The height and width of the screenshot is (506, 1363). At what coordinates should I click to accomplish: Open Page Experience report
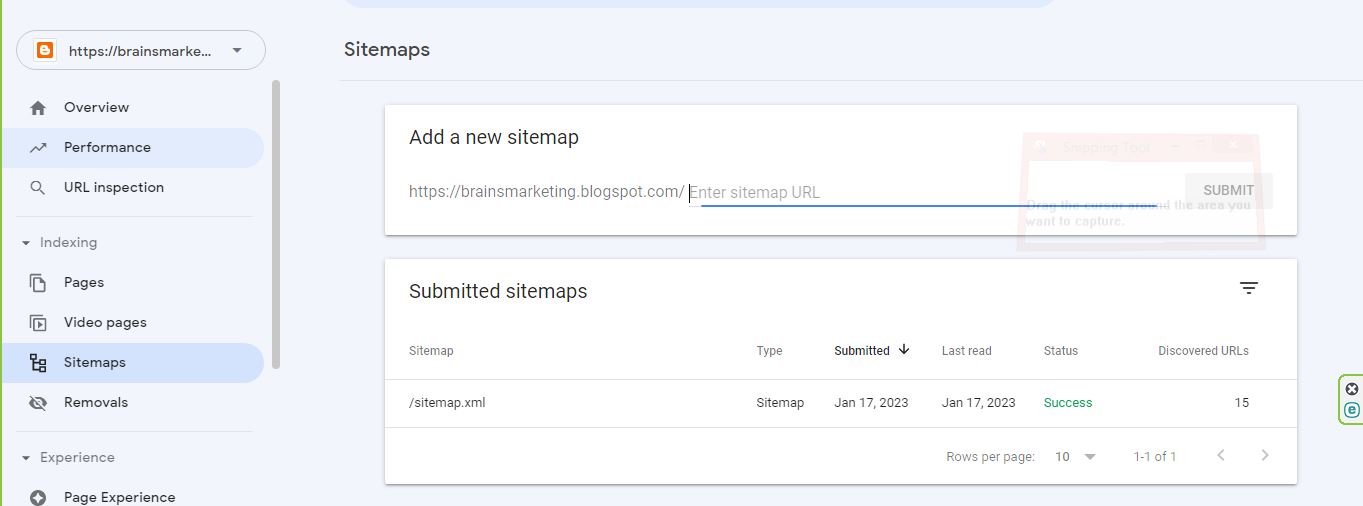click(x=132, y=497)
